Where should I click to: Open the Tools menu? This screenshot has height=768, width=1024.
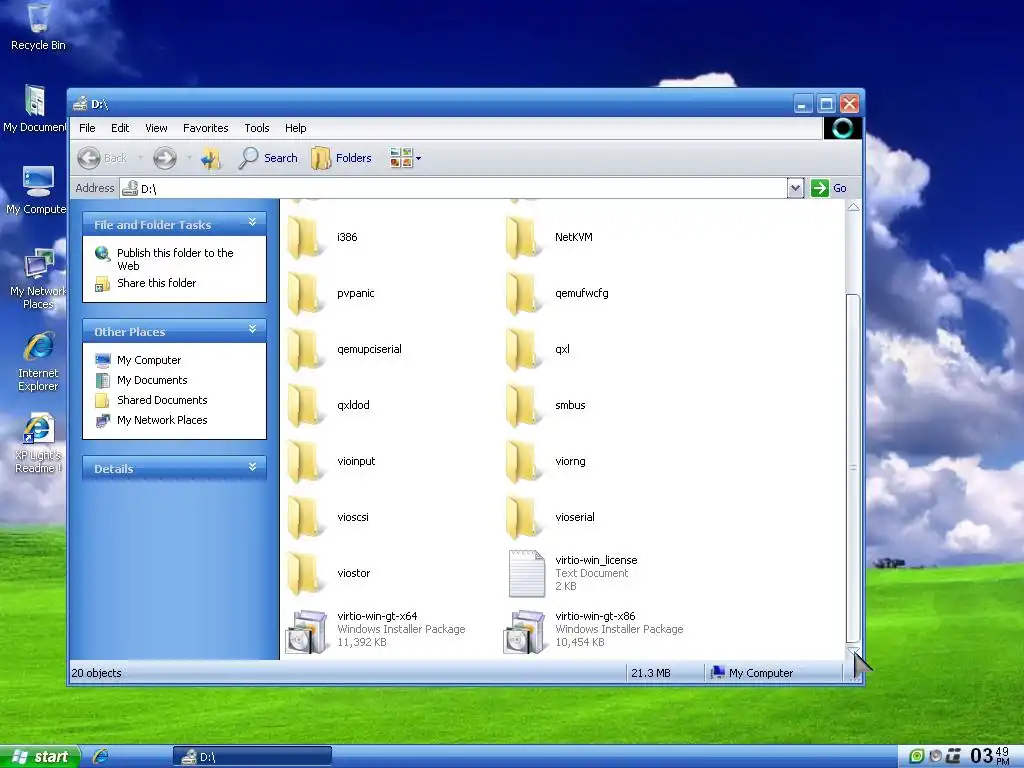click(x=257, y=128)
